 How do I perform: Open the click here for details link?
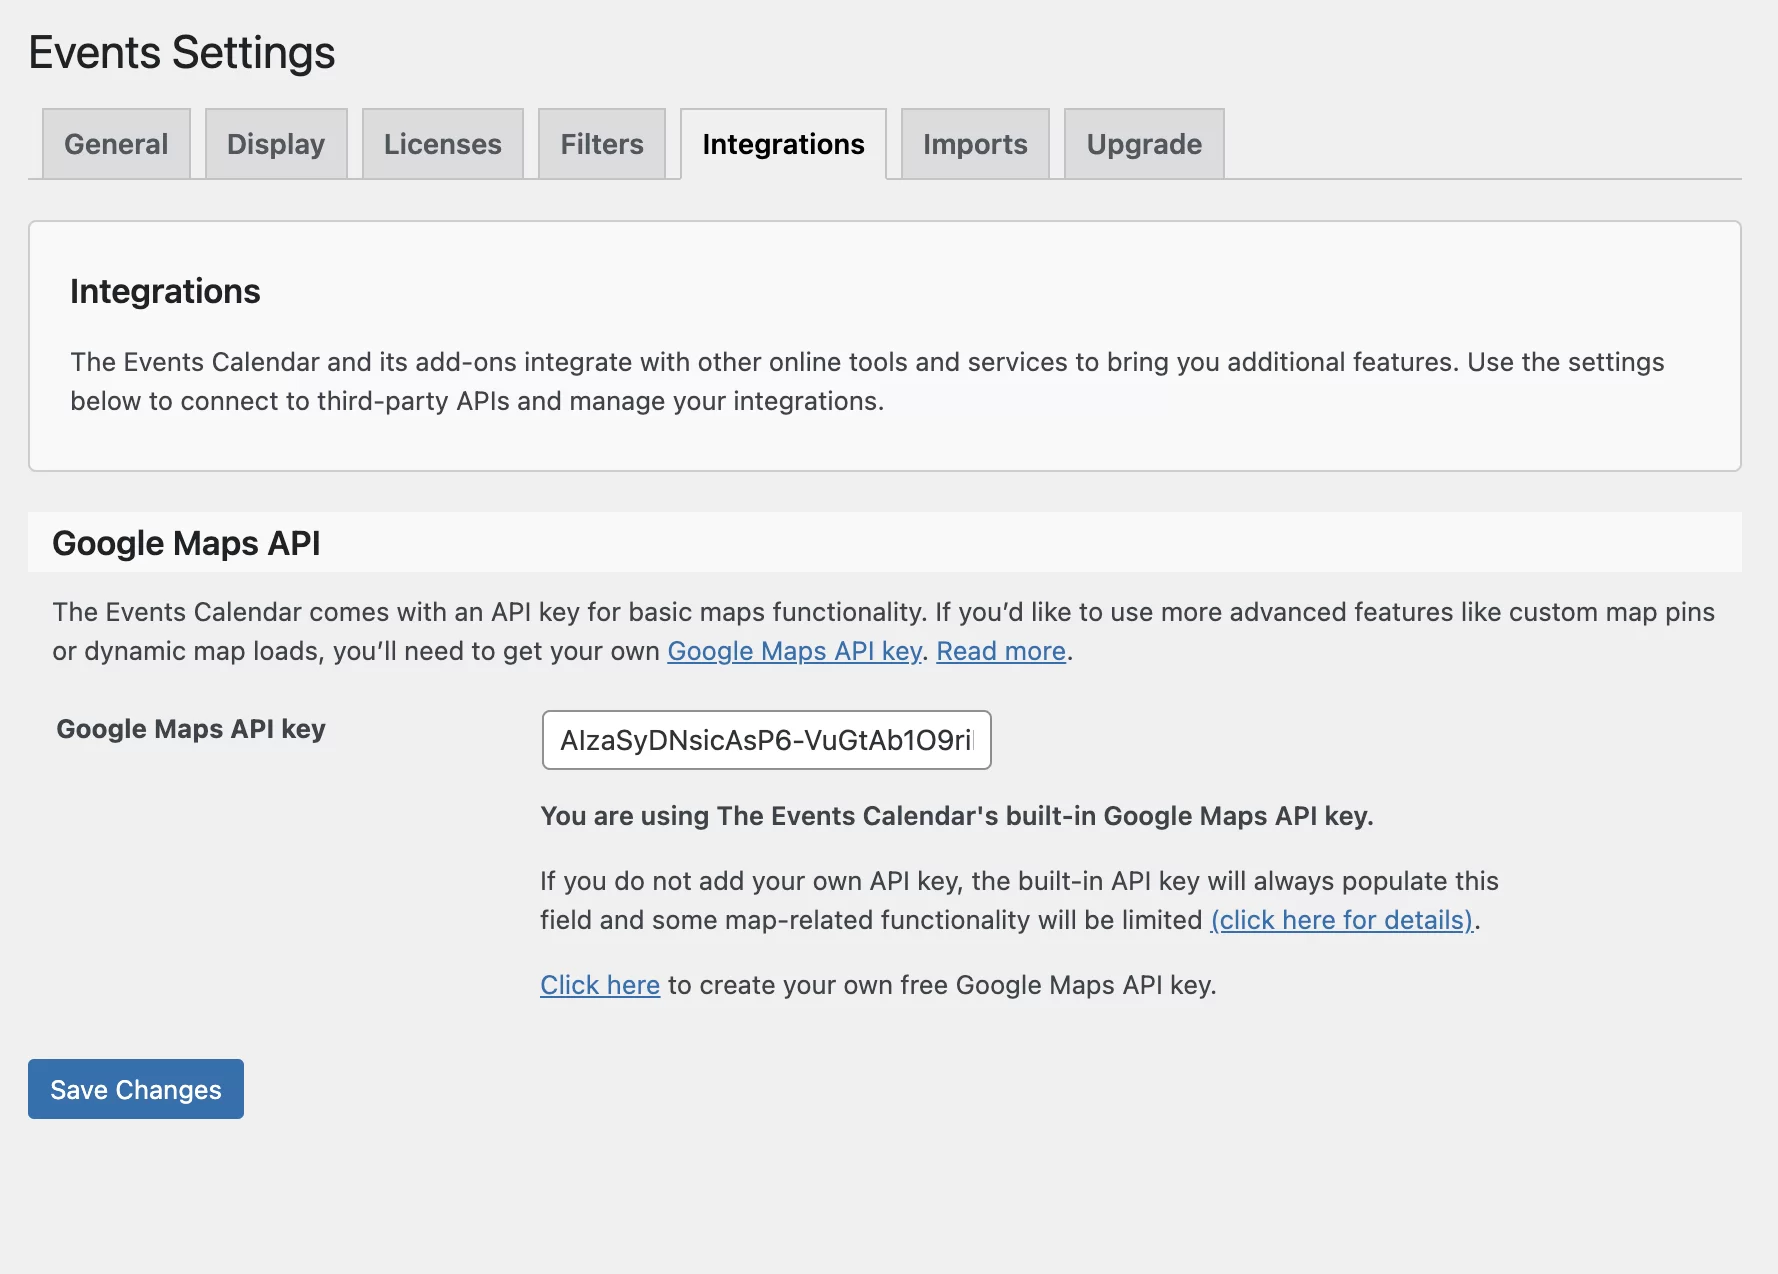pos(1342,920)
